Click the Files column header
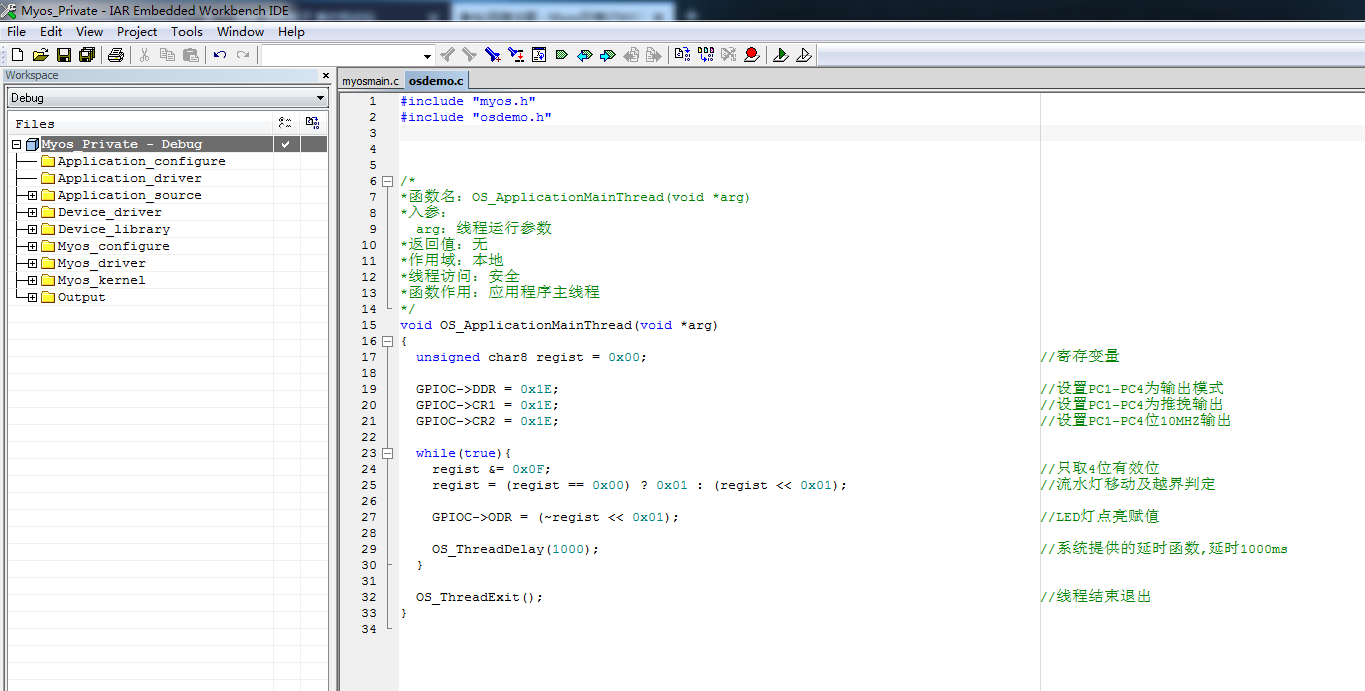Screen dimensions: 1365x691 click(140, 123)
